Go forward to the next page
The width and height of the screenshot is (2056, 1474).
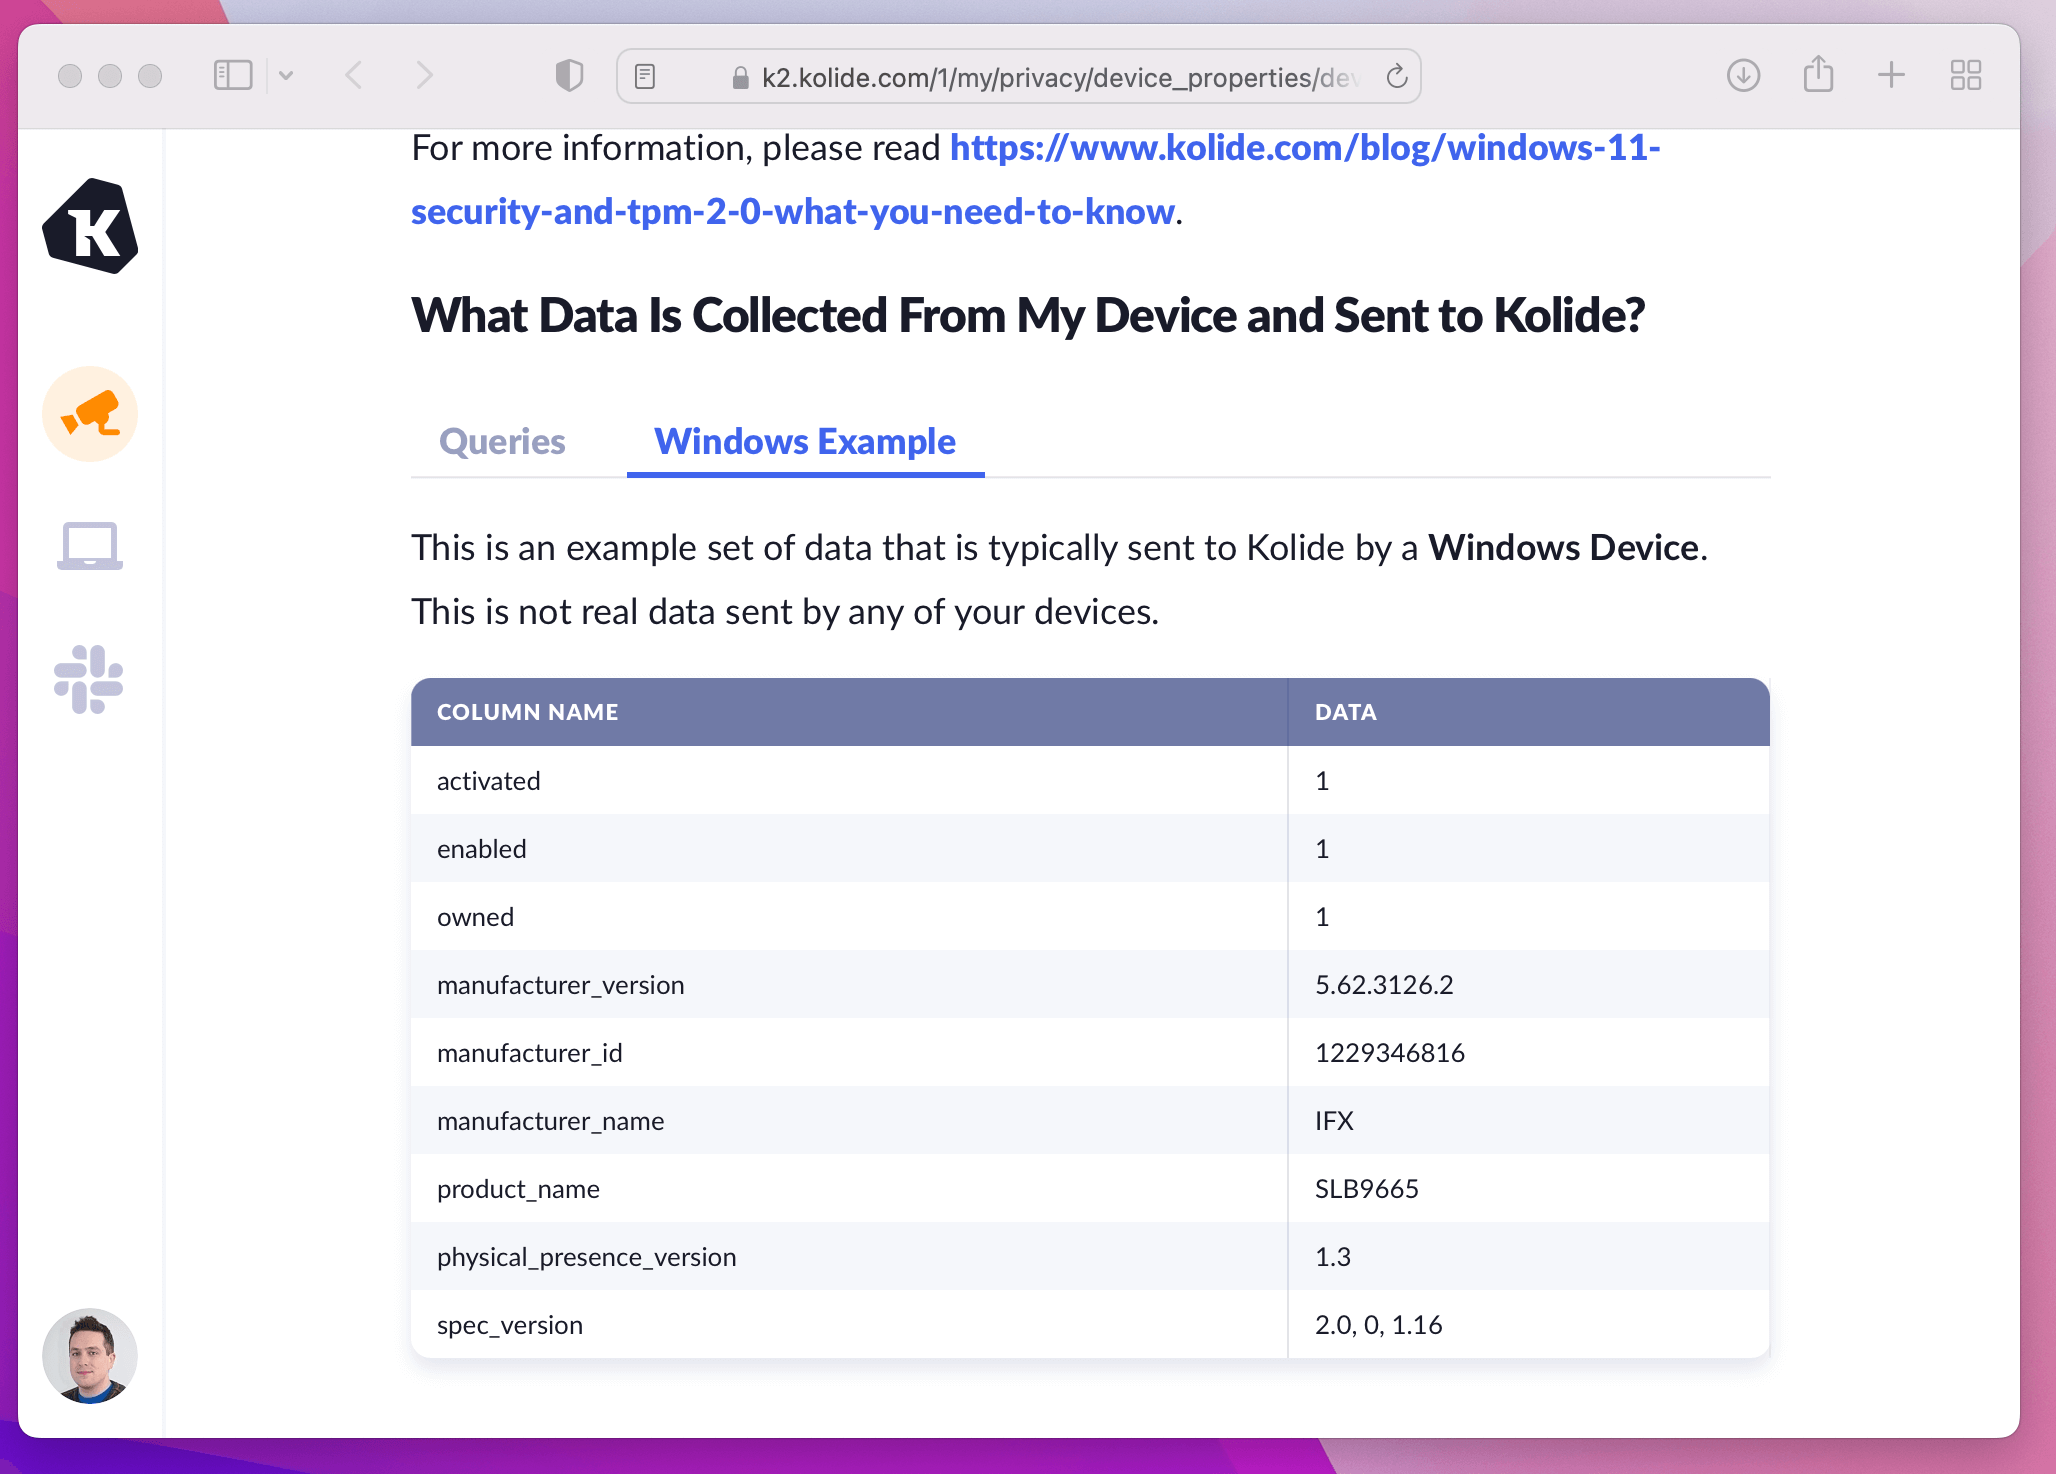[x=424, y=76]
